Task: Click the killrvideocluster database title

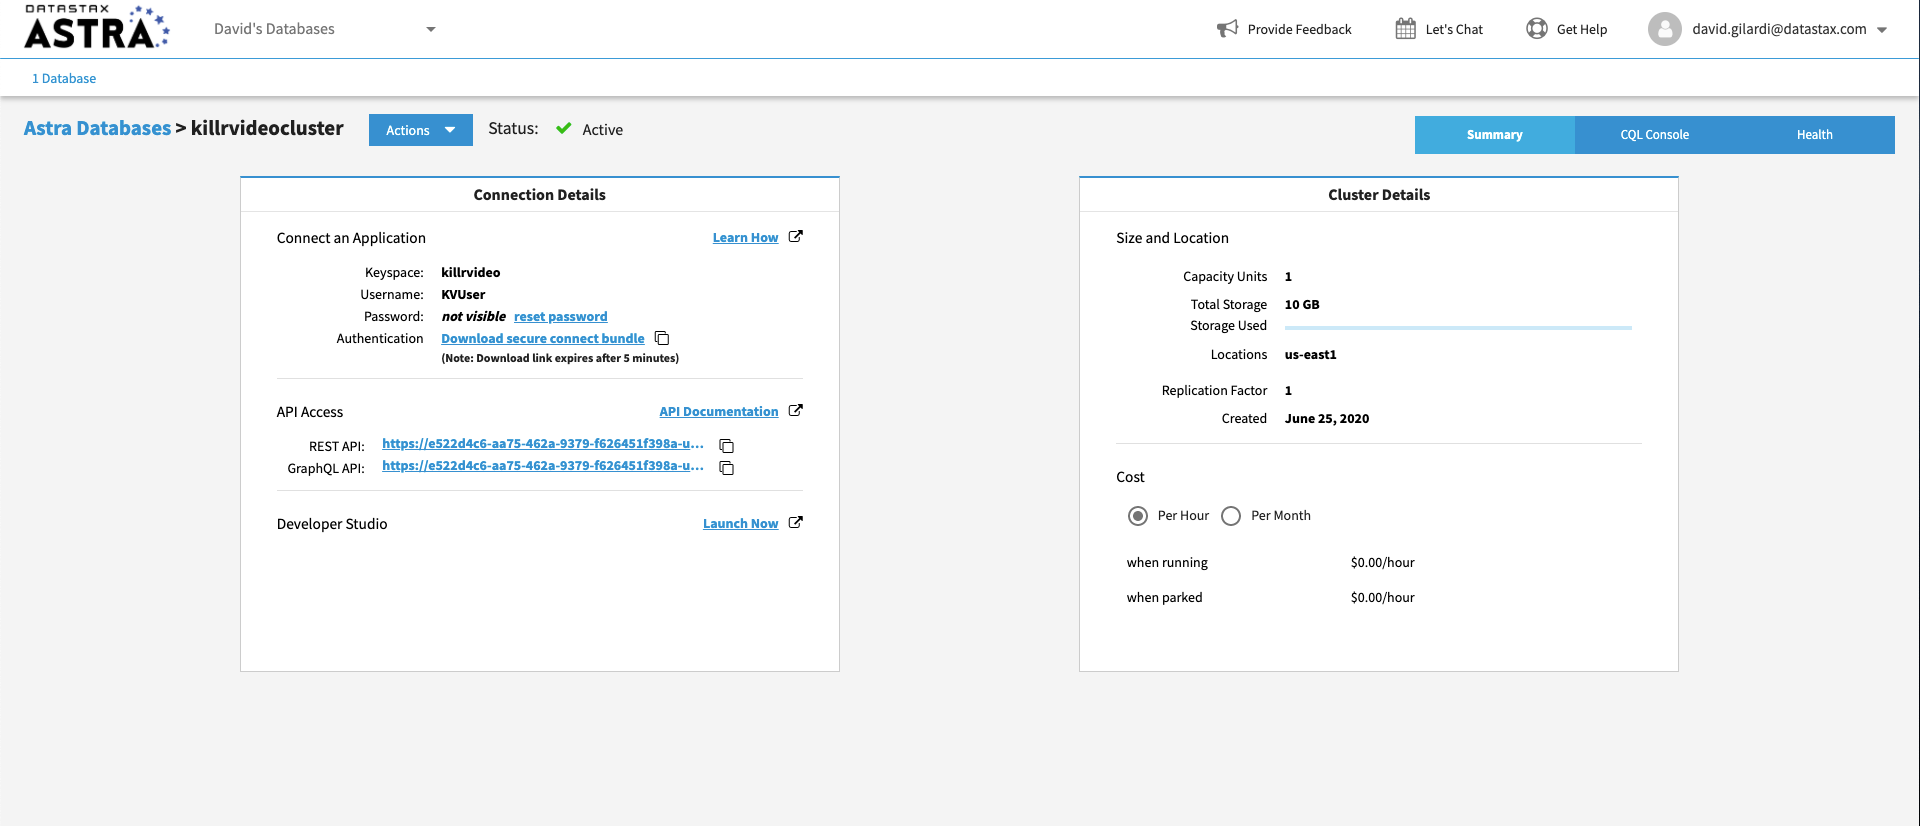Action: click(x=267, y=128)
